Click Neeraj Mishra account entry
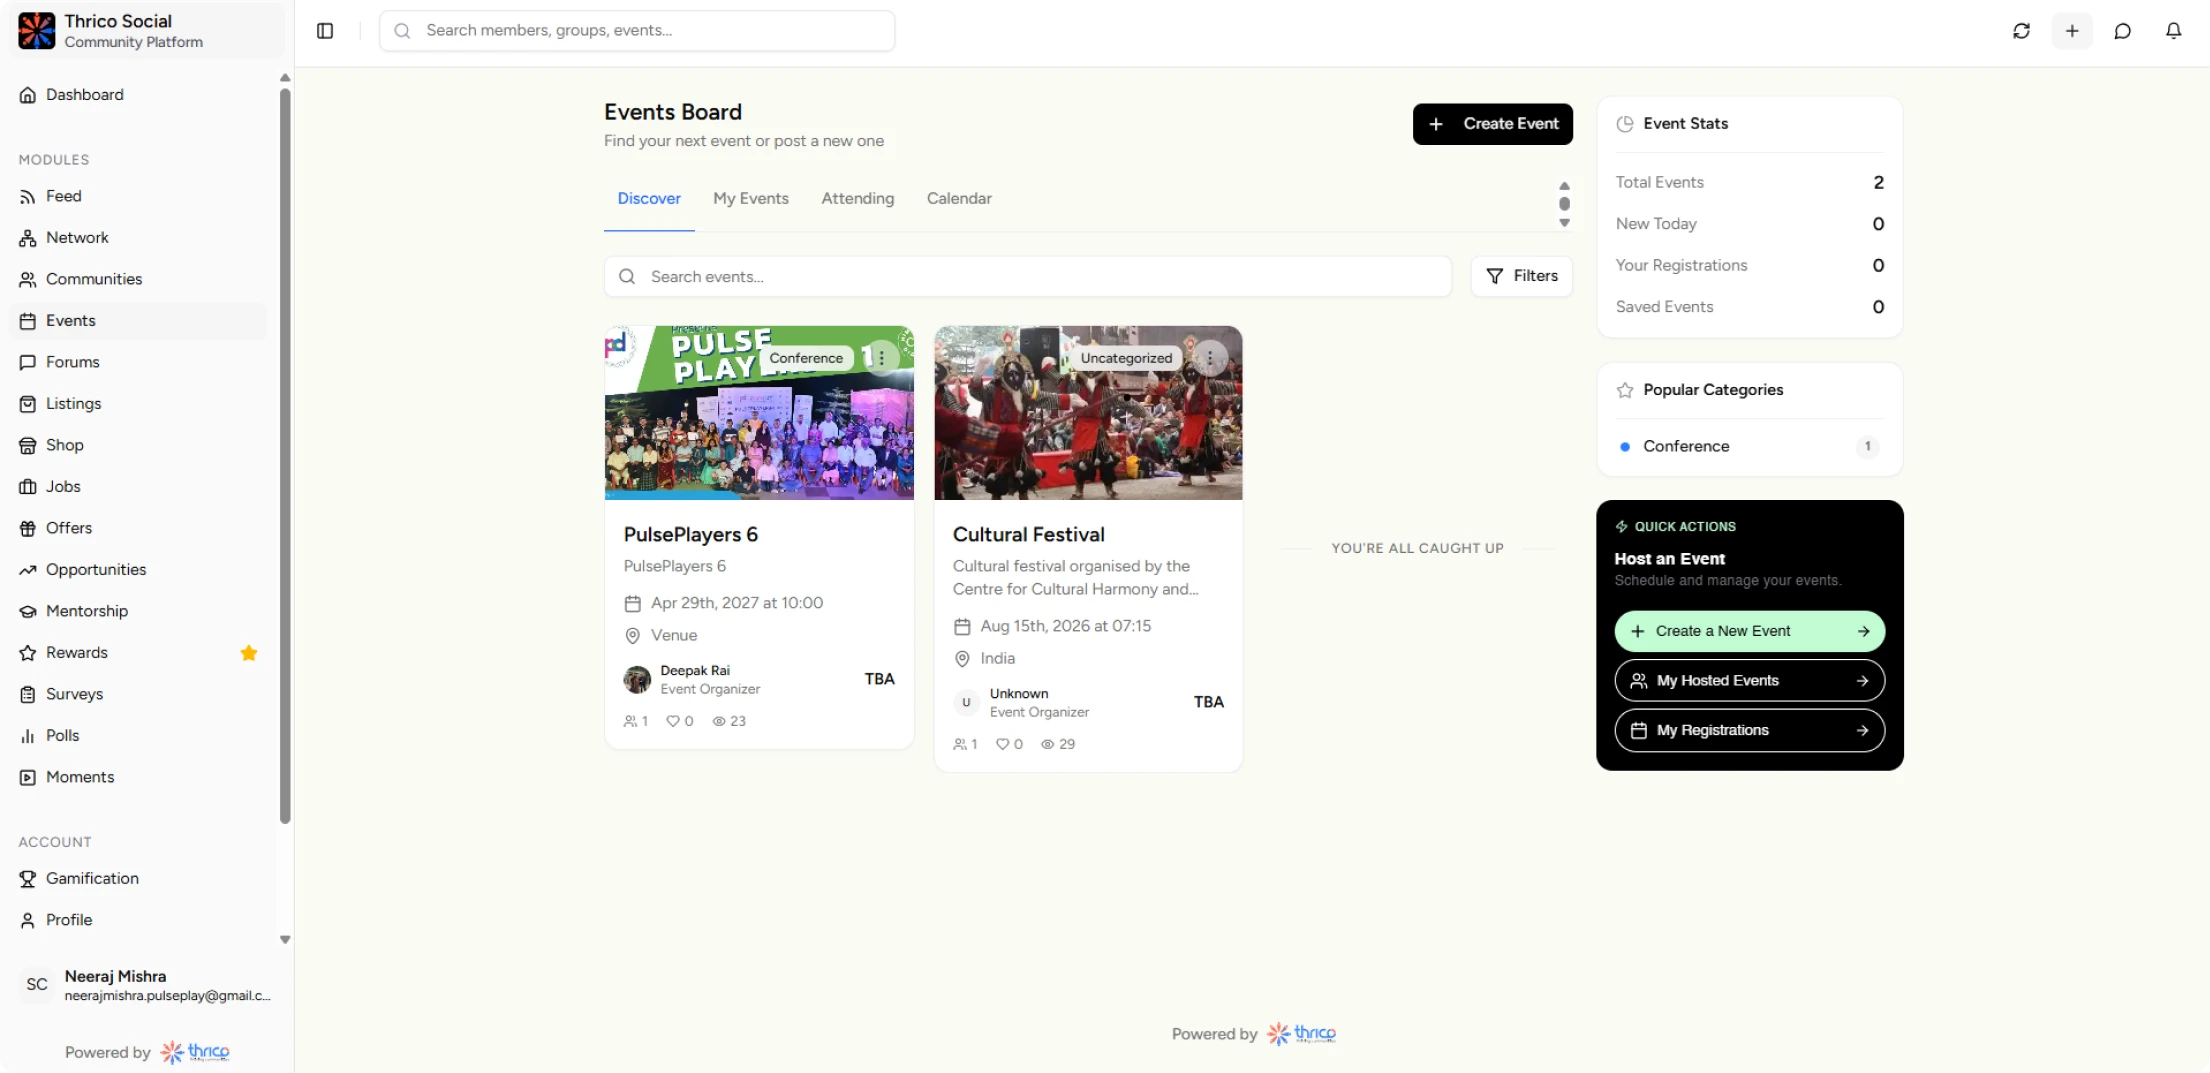Screen dimensions: 2210x1073 coord(147,985)
